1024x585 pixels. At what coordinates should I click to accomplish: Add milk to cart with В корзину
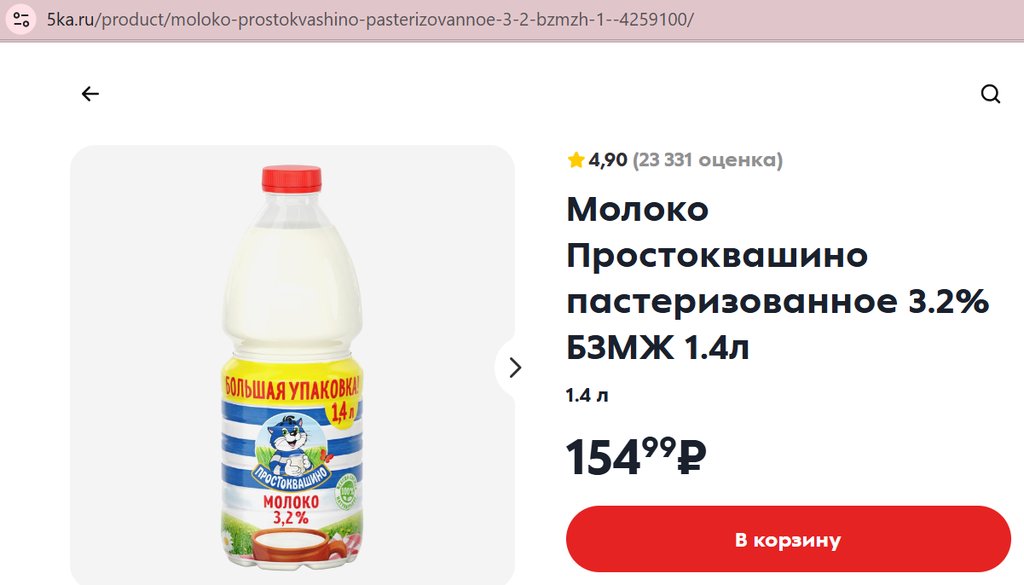point(788,540)
